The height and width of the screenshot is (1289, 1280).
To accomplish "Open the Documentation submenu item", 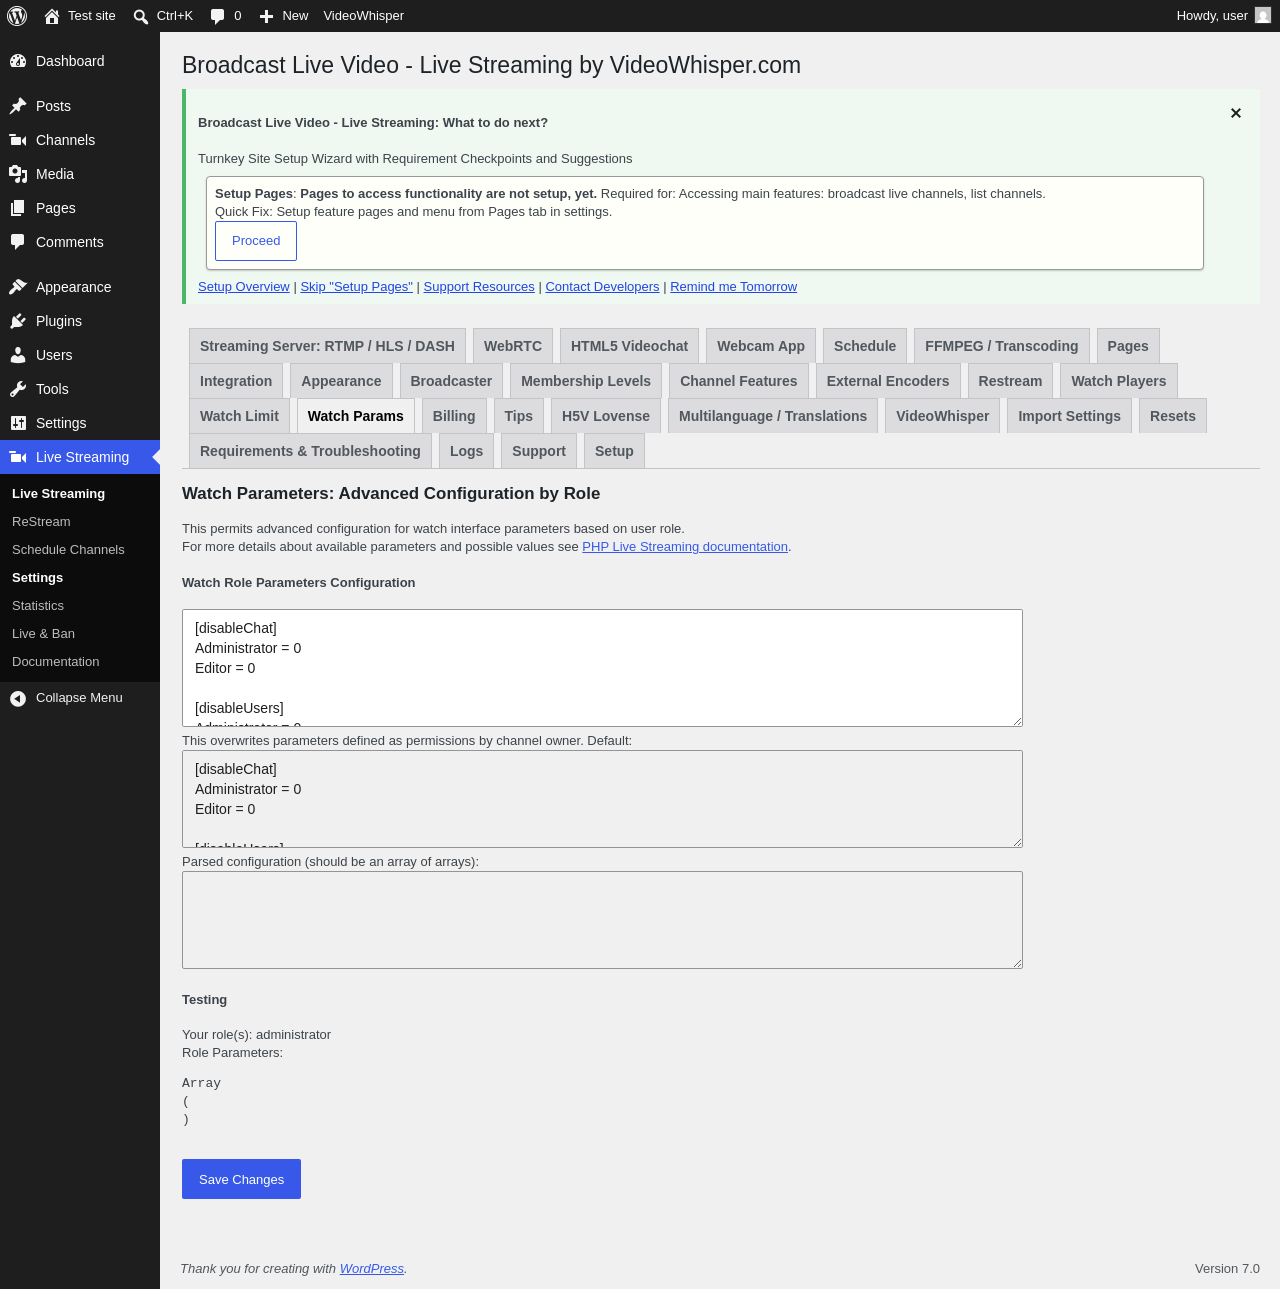I will [56, 662].
